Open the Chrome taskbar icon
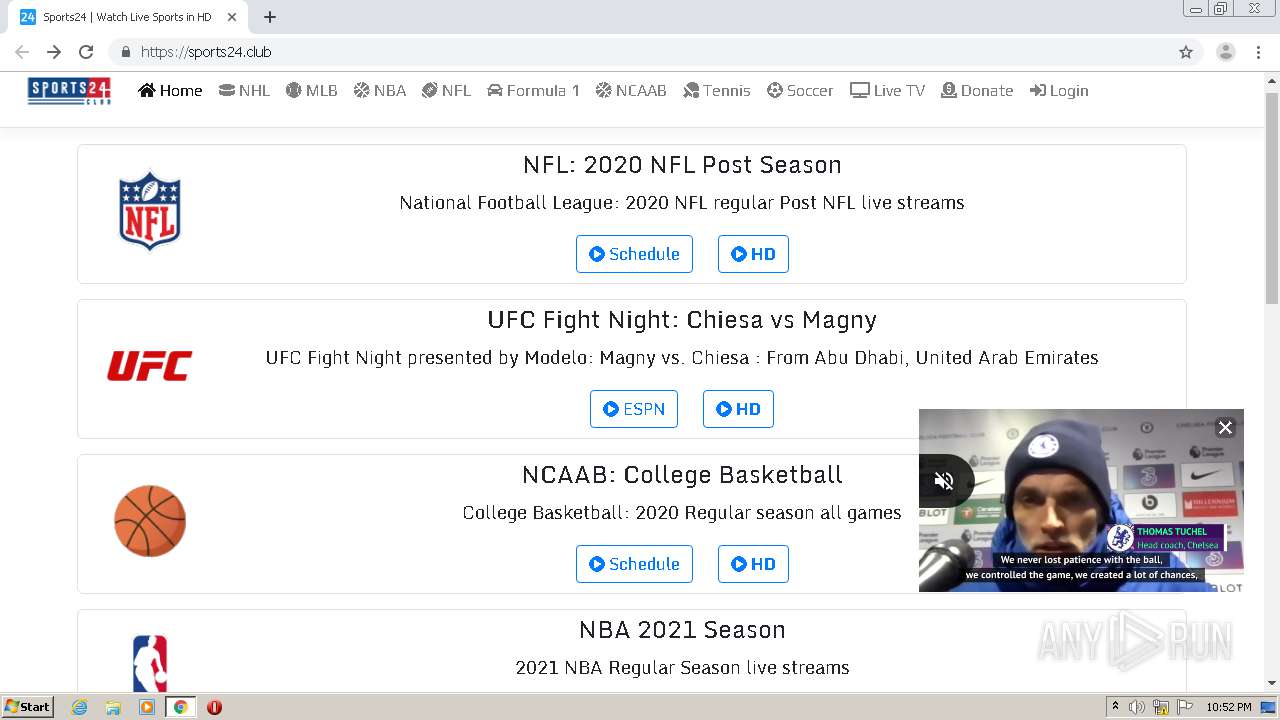Viewport: 1280px width, 720px height. pyautogui.click(x=180, y=707)
